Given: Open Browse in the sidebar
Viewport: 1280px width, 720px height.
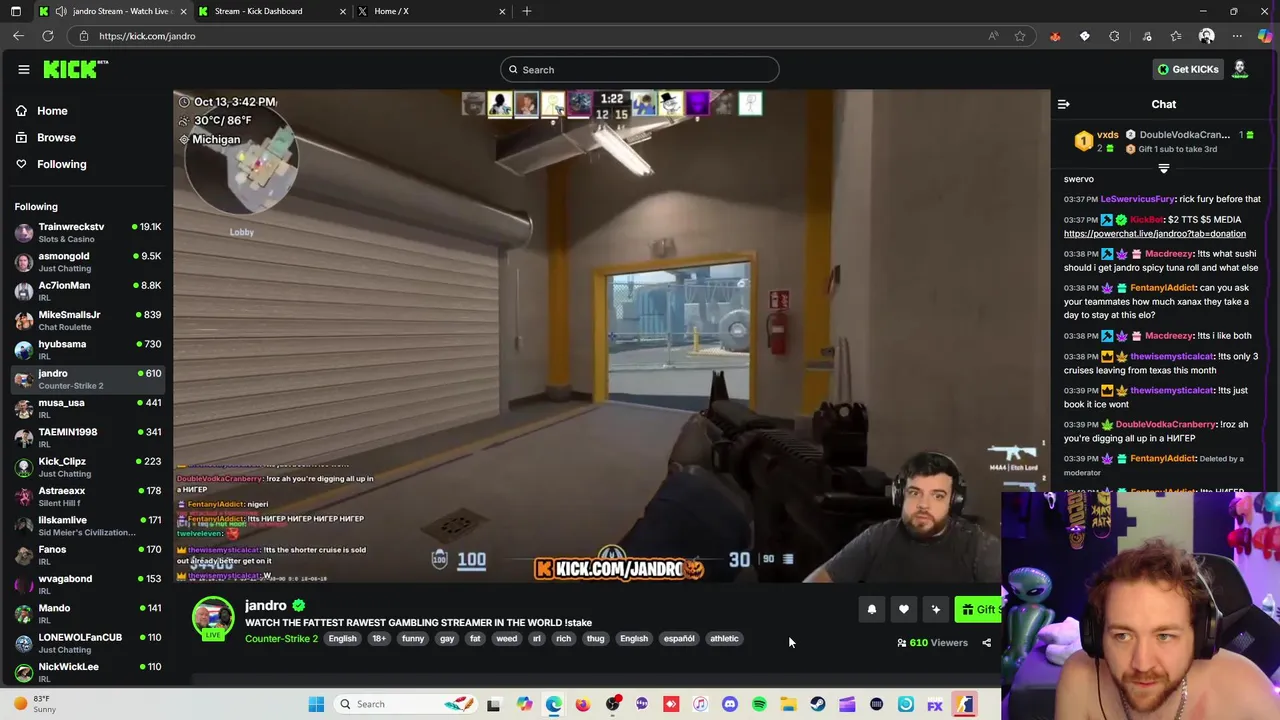Looking at the screenshot, I should tap(56, 137).
